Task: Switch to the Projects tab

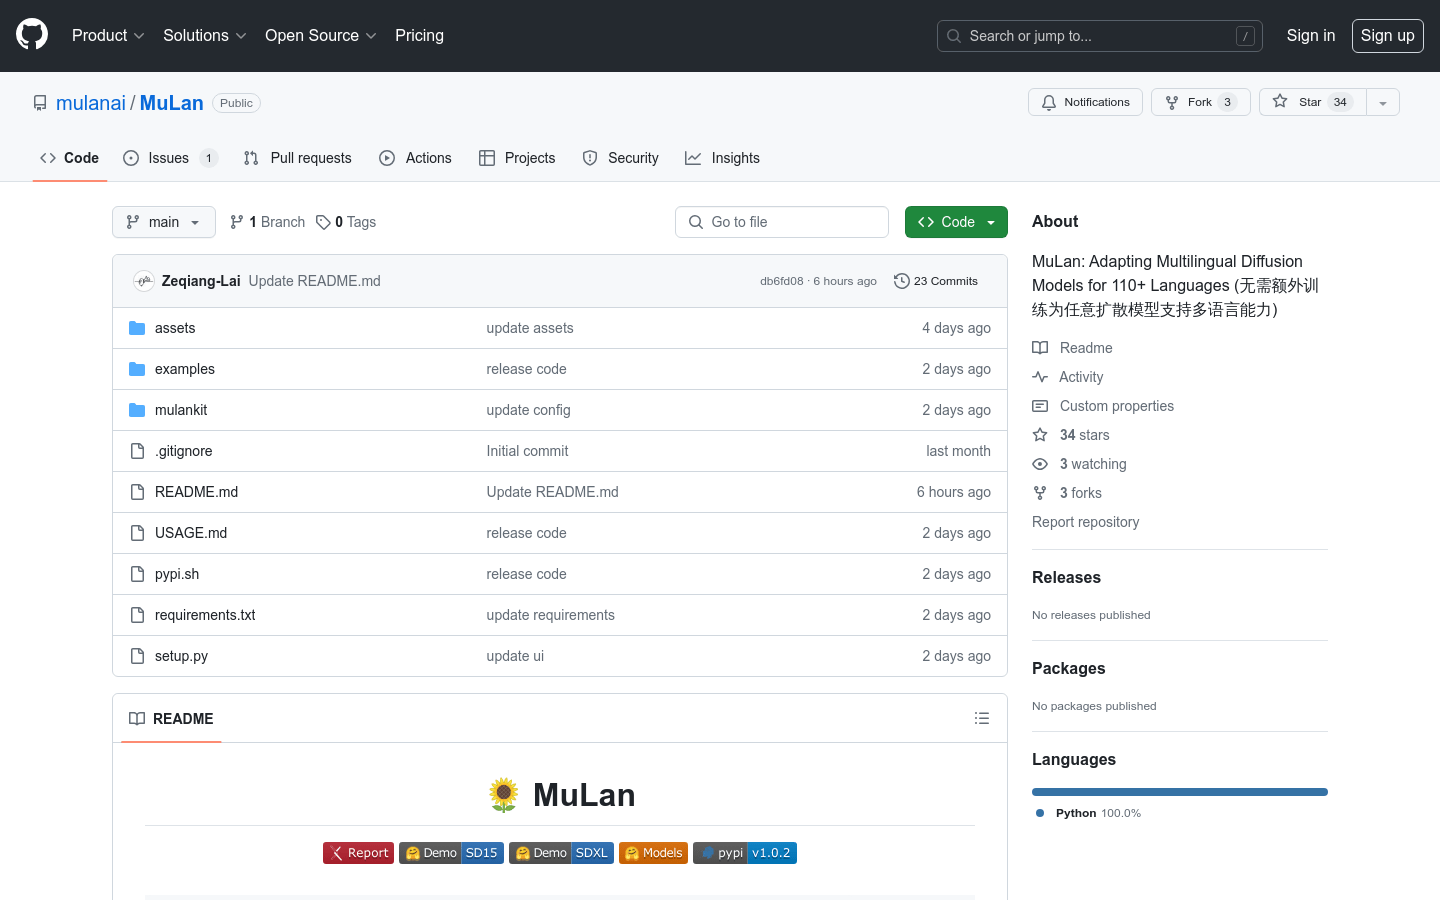Action: 517,158
